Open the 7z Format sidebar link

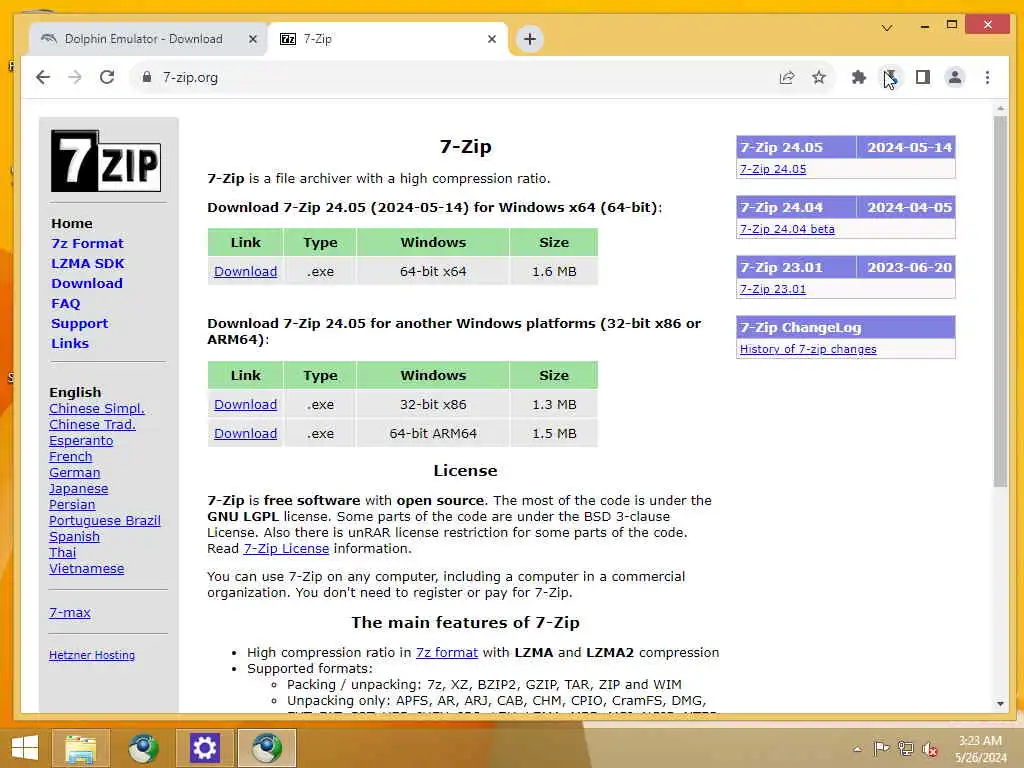(87, 244)
